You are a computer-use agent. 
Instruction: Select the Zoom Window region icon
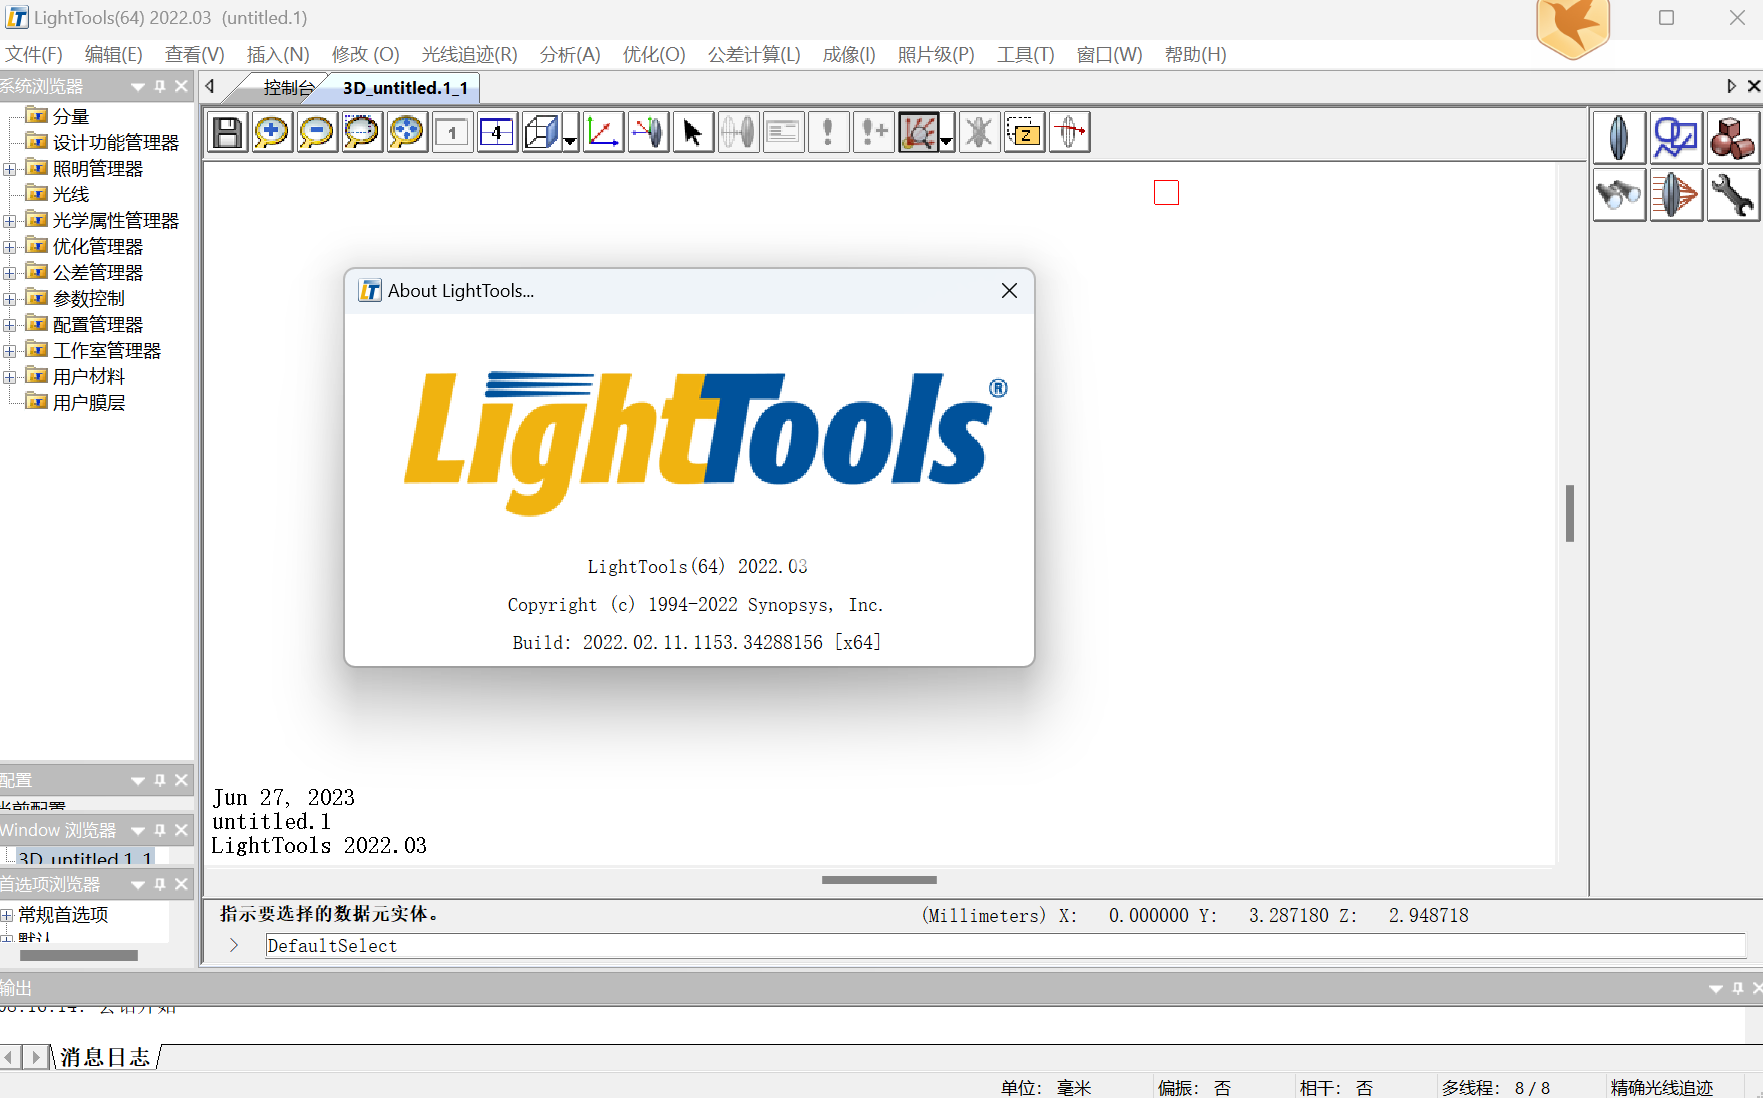[362, 132]
